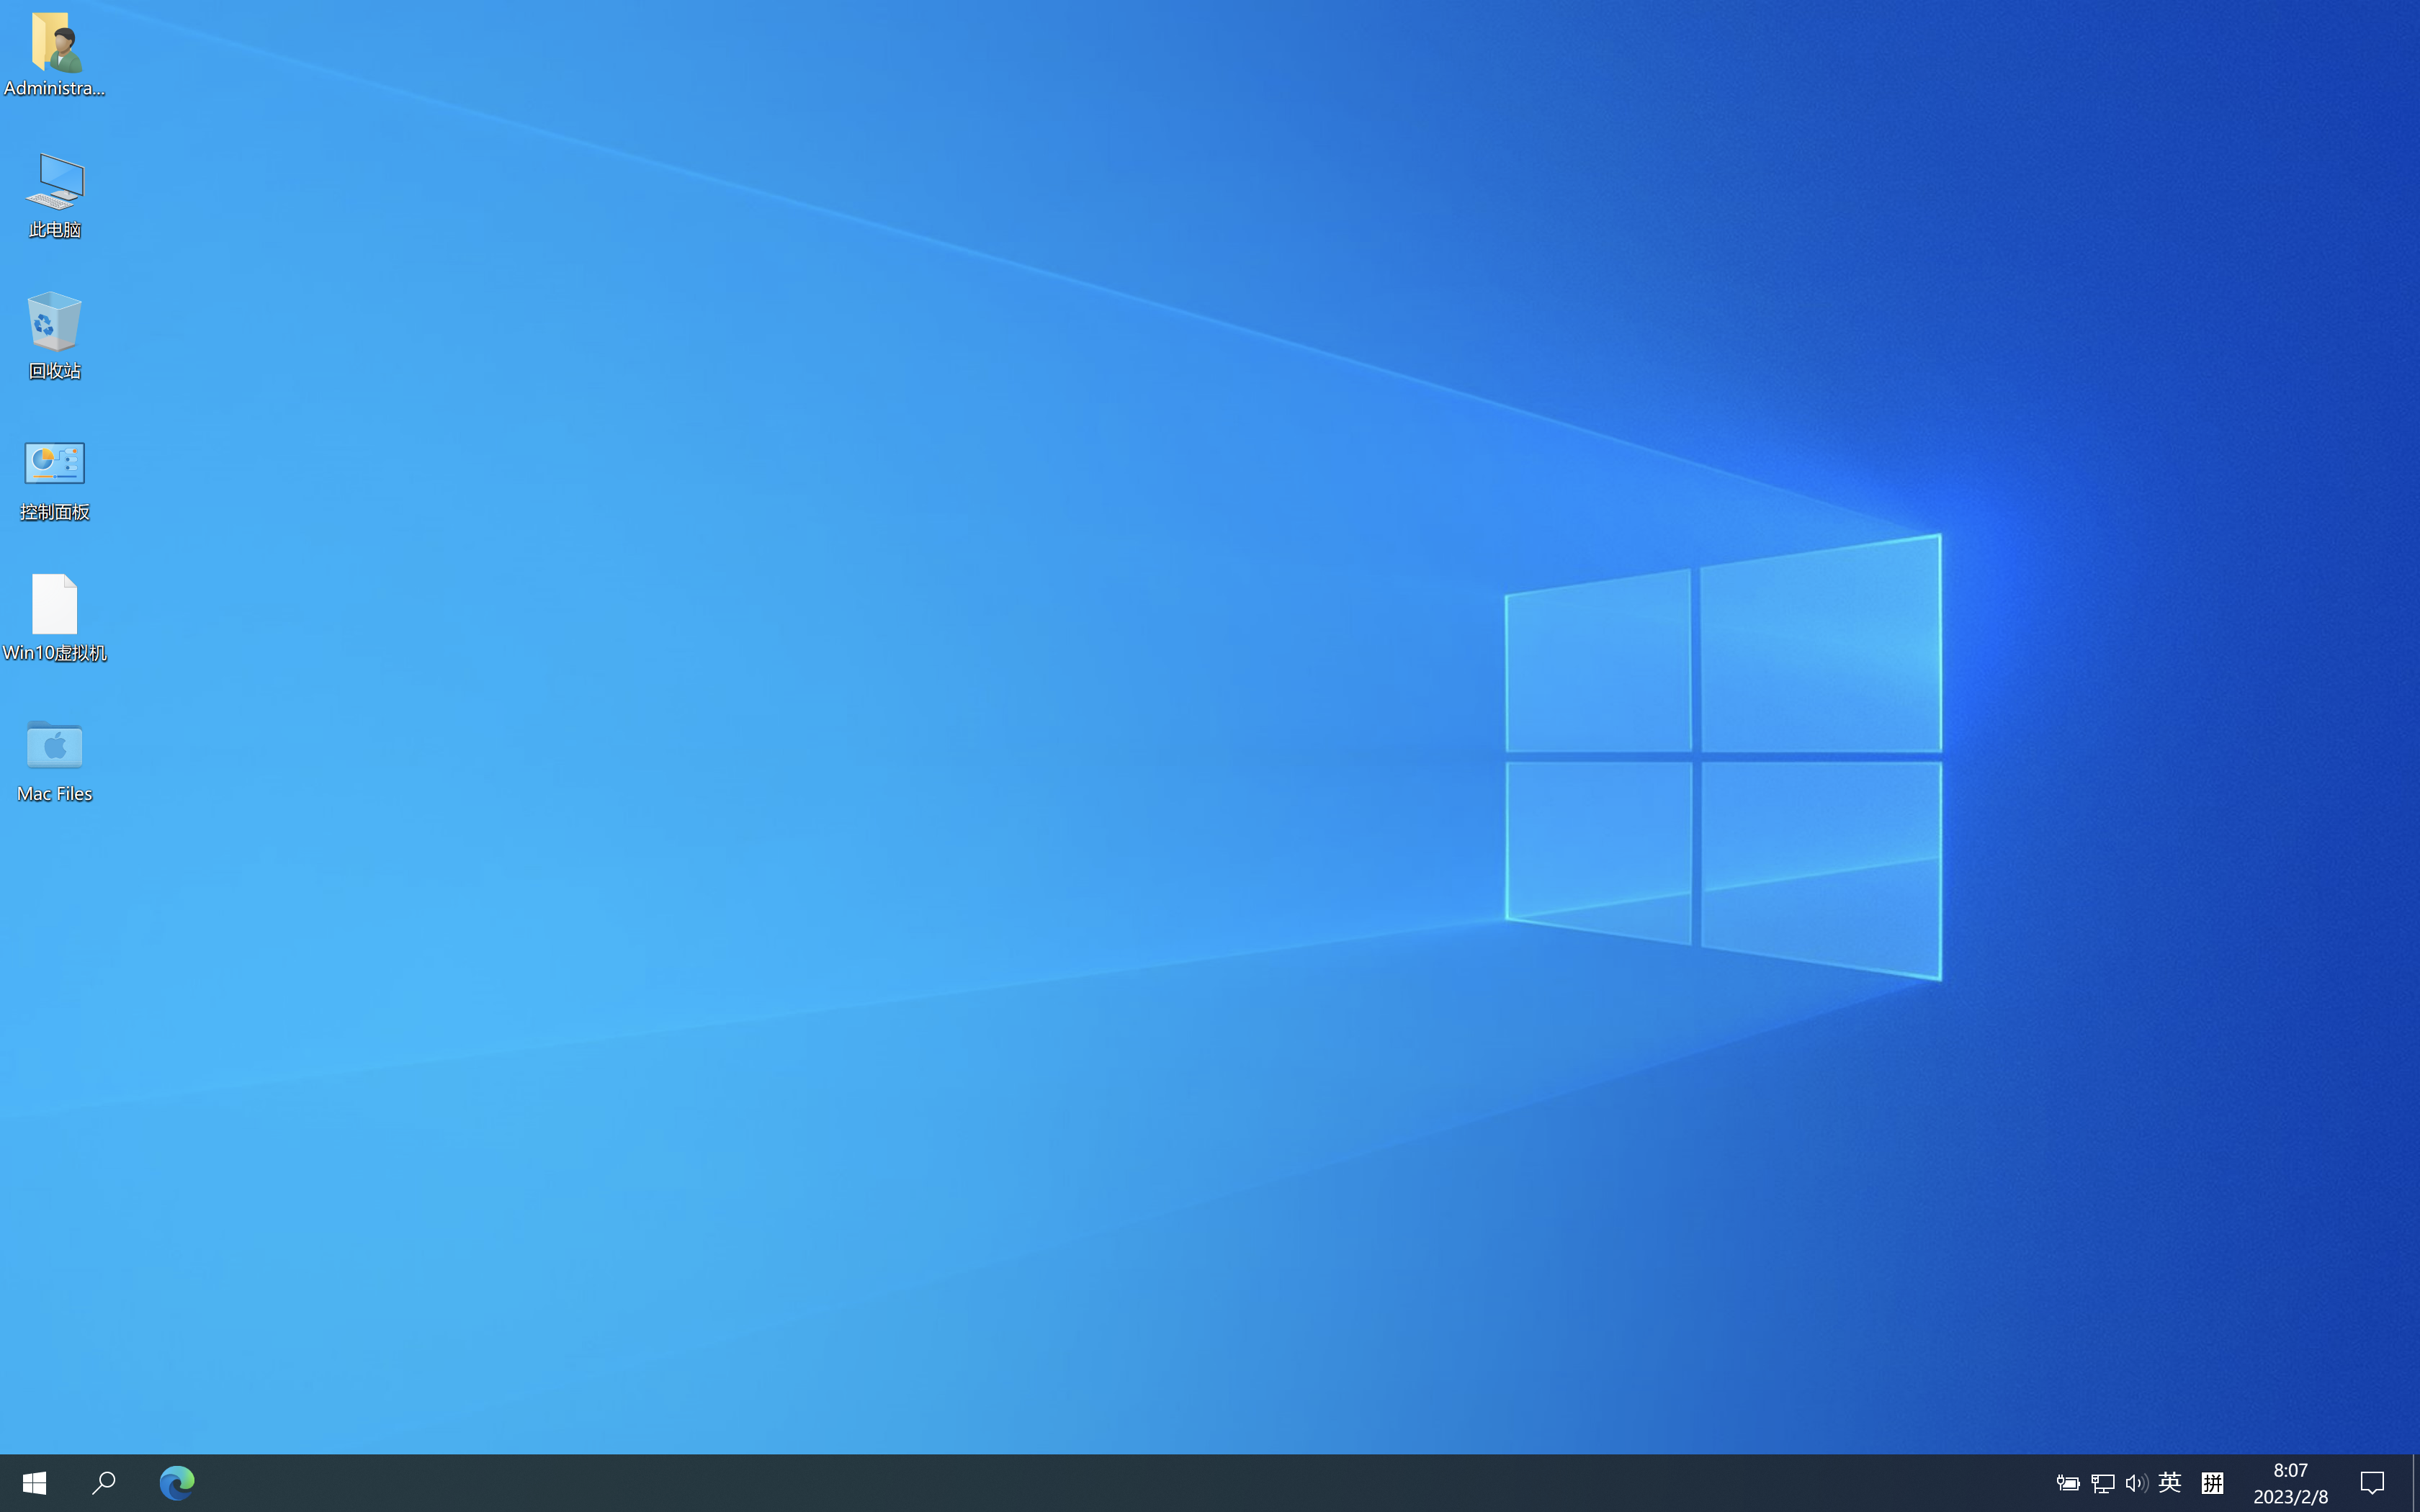Select the Win10虚拟机 blank file icon
The width and height of the screenshot is (2420, 1512).
point(54,604)
